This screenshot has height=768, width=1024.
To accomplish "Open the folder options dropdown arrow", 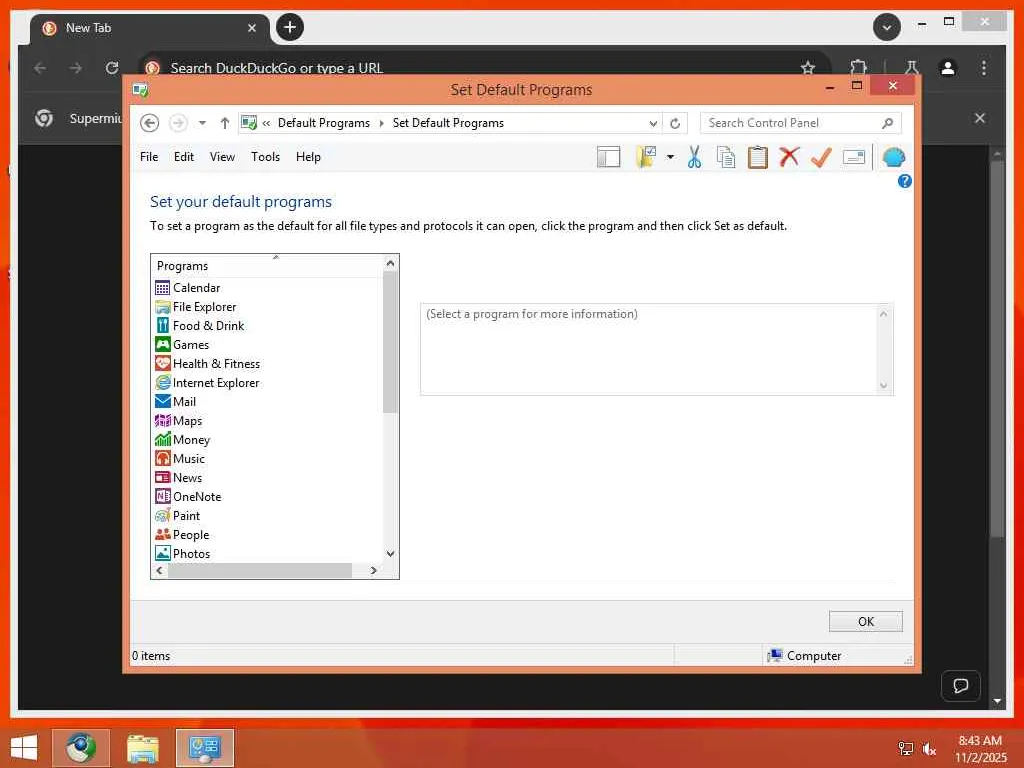I will pyautogui.click(x=670, y=157).
